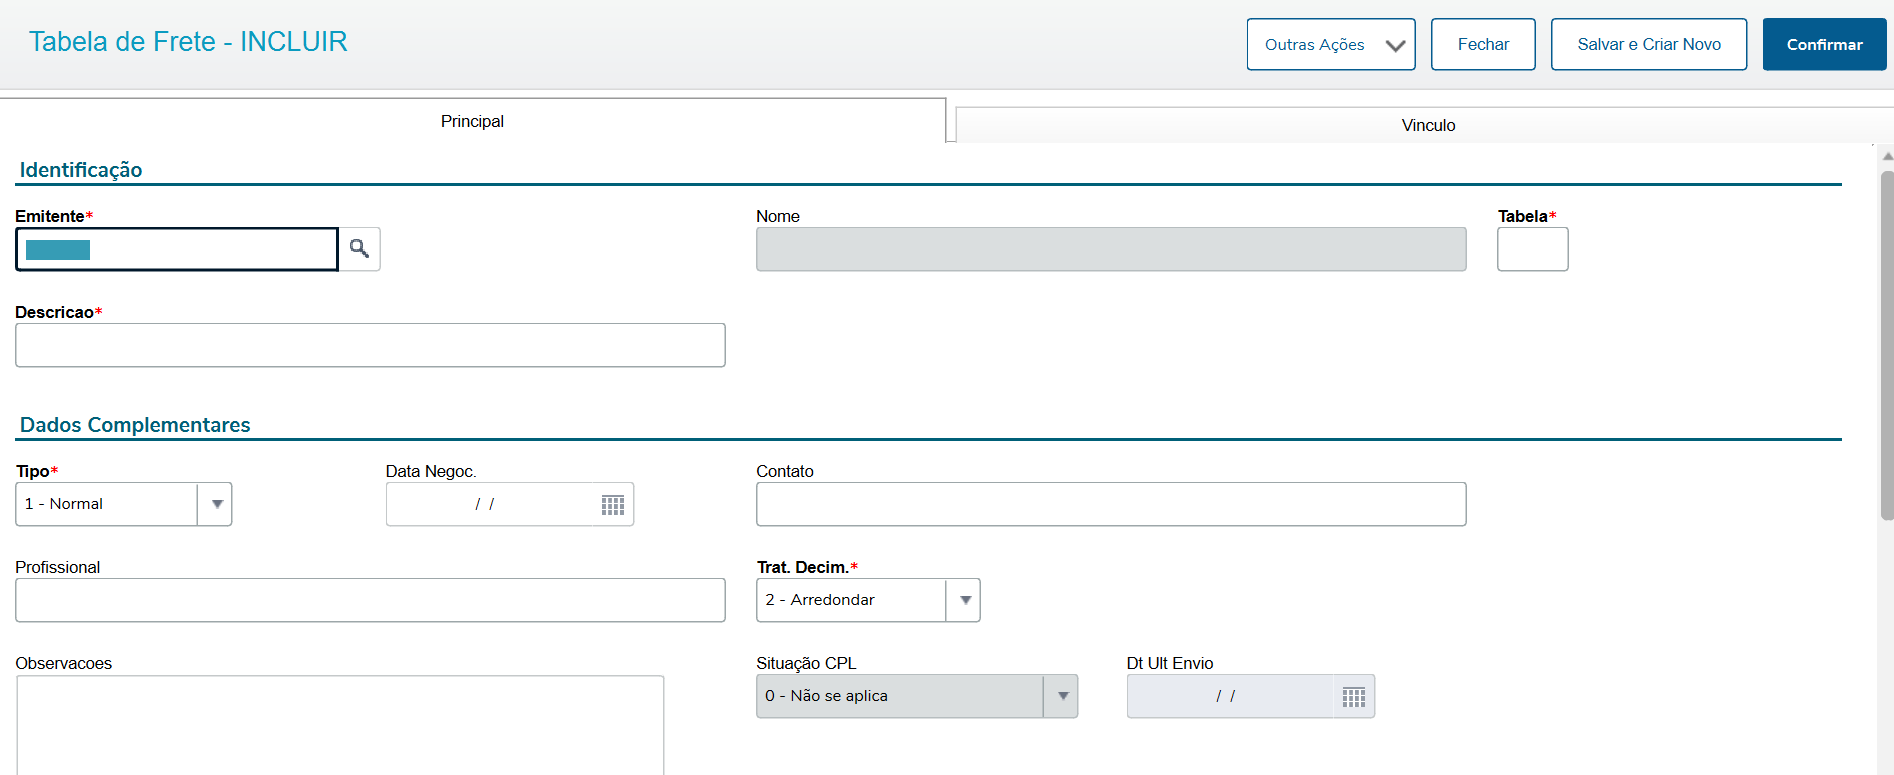Click the Dados Complementares section heading
Image resolution: width=1894 pixels, height=775 pixels.
click(135, 425)
